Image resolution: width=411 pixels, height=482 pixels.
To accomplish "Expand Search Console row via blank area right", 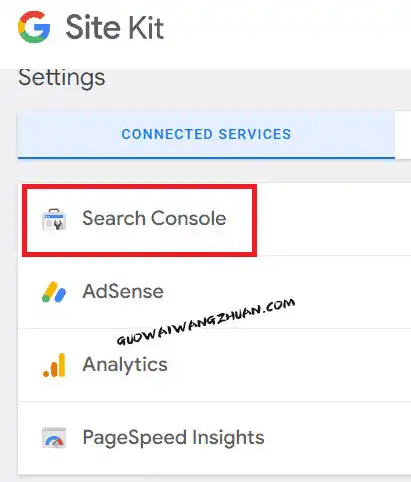I will point(333,219).
